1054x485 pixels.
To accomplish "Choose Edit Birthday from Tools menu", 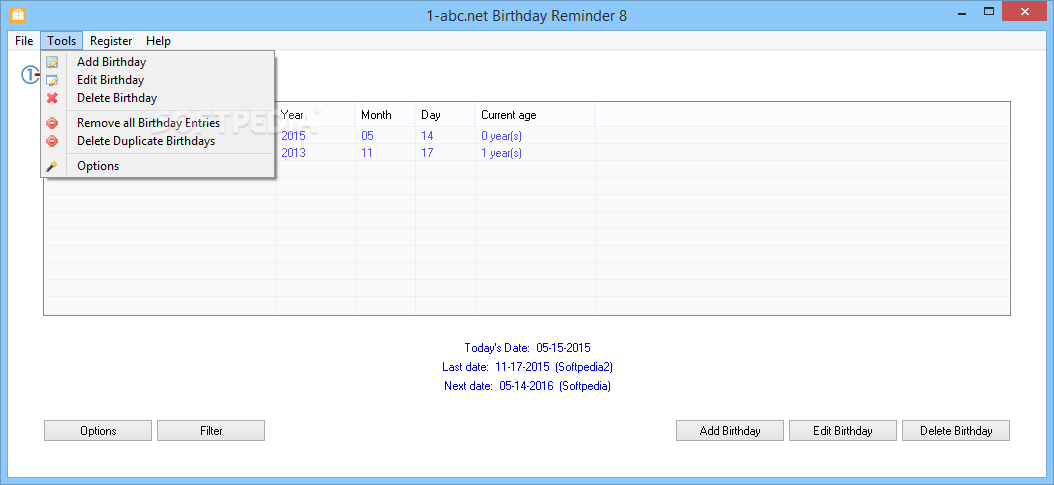I will [157, 81].
